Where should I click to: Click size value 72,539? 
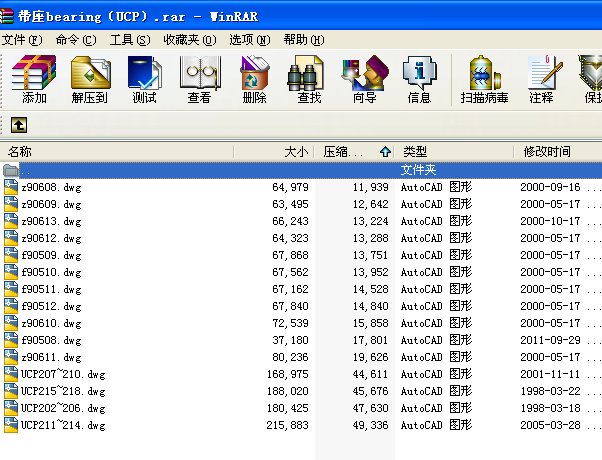pos(290,323)
